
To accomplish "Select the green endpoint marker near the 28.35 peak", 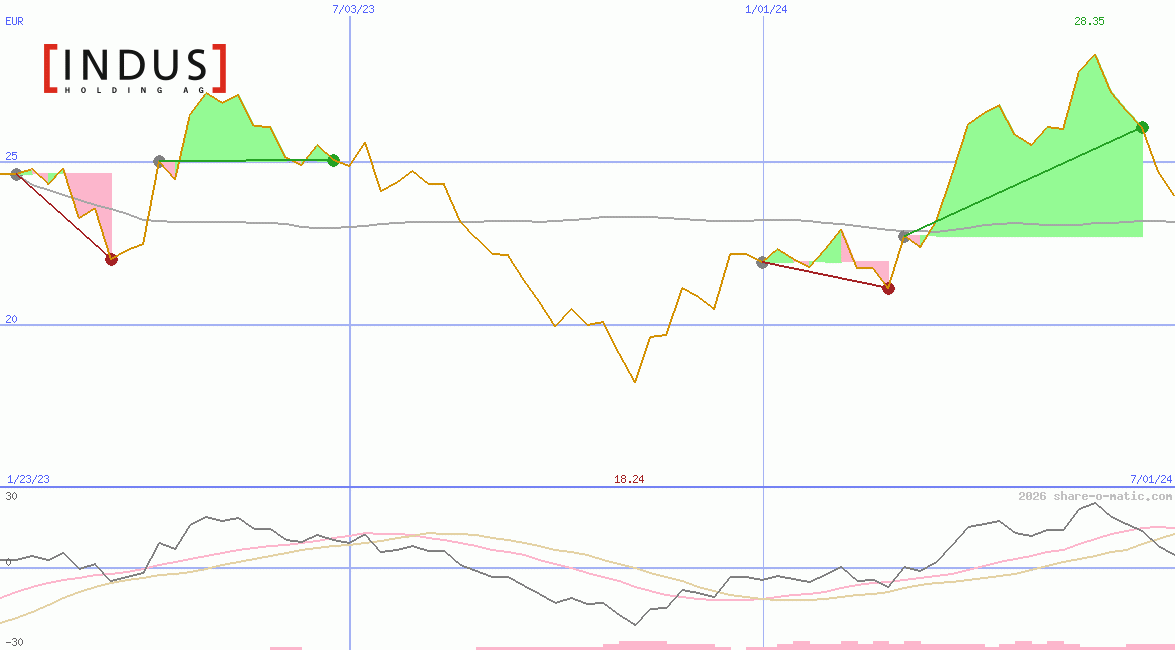I will [x=1141, y=127].
